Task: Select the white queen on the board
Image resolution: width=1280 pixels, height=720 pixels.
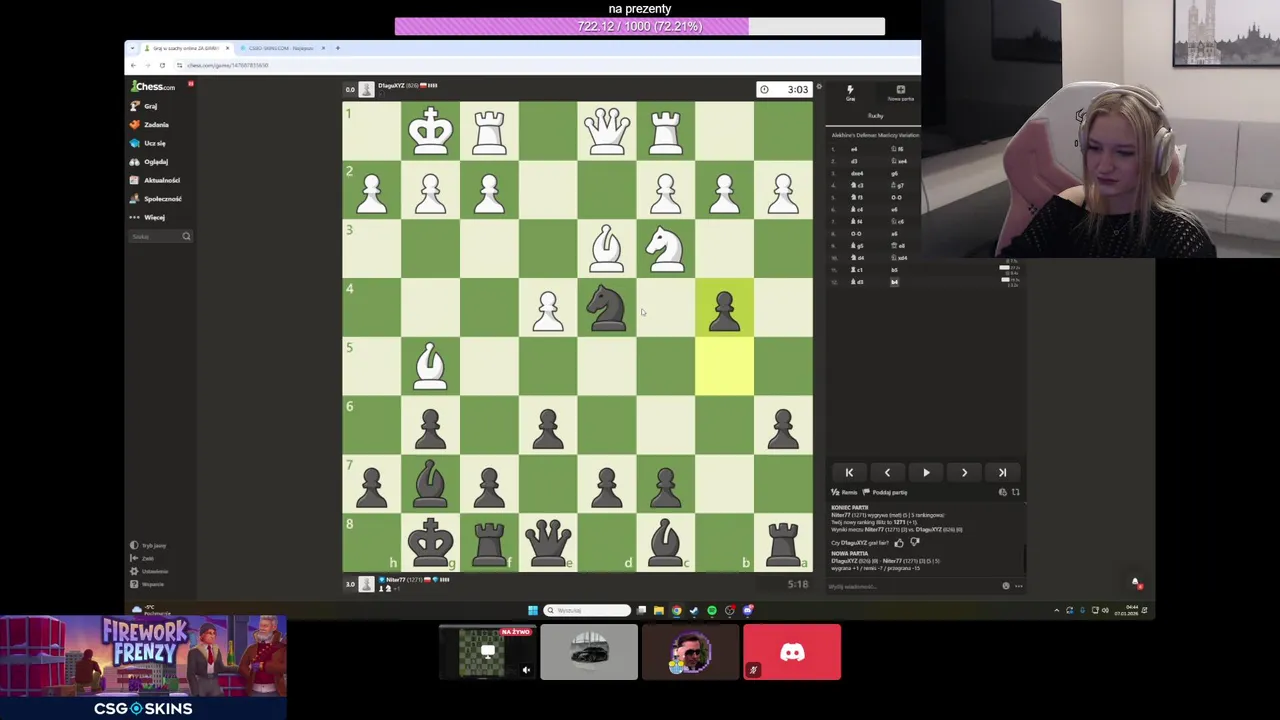Action: pos(607,131)
